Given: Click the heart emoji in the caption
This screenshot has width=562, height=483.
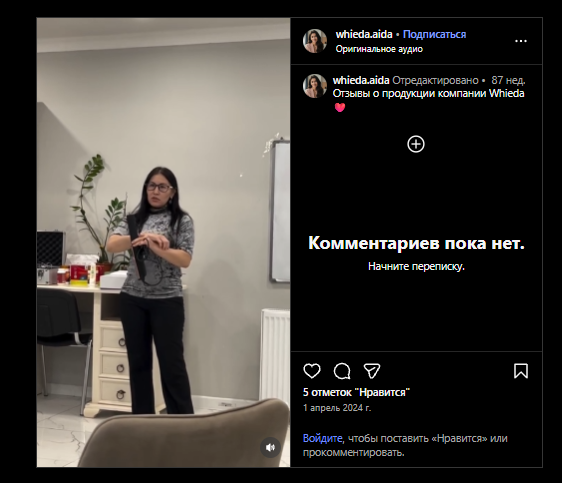Looking at the screenshot, I should coord(340,107).
